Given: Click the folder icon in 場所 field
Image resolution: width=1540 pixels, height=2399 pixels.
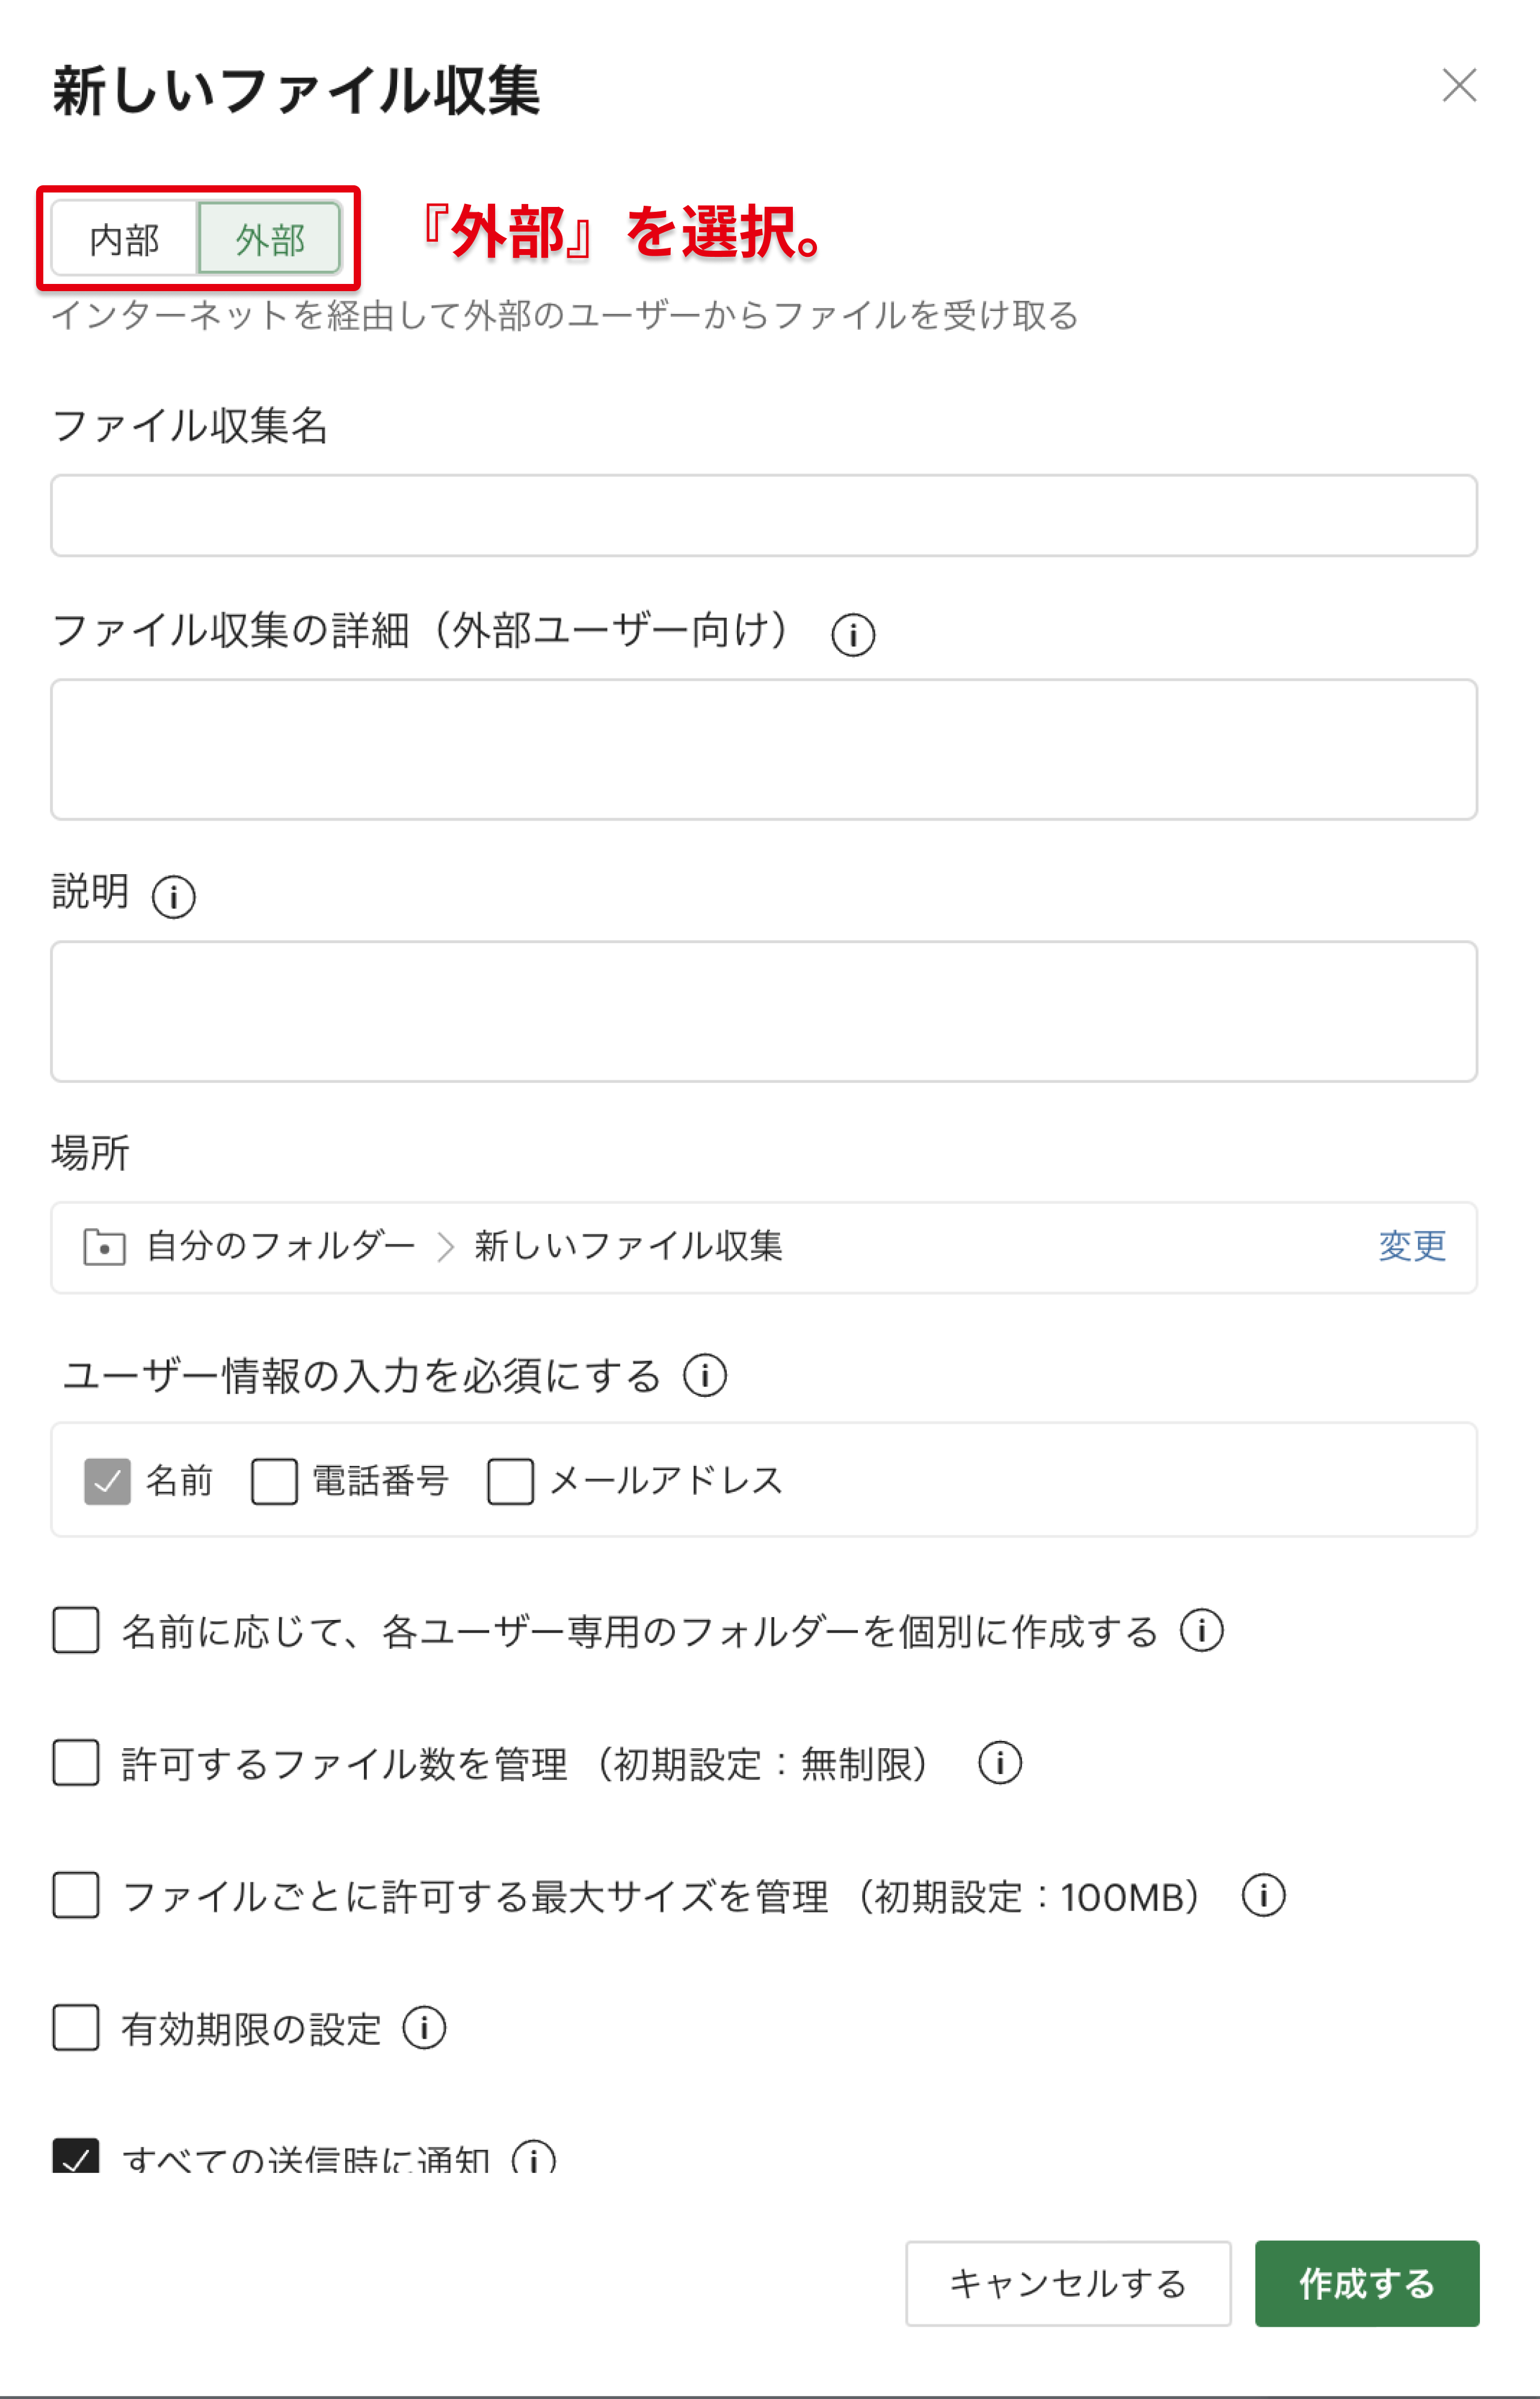Looking at the screenshot, I should 104,1247.
